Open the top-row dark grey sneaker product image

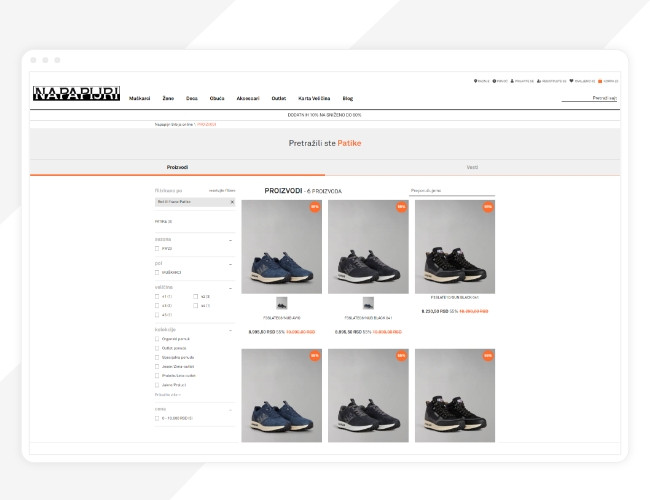coord(368,247)
